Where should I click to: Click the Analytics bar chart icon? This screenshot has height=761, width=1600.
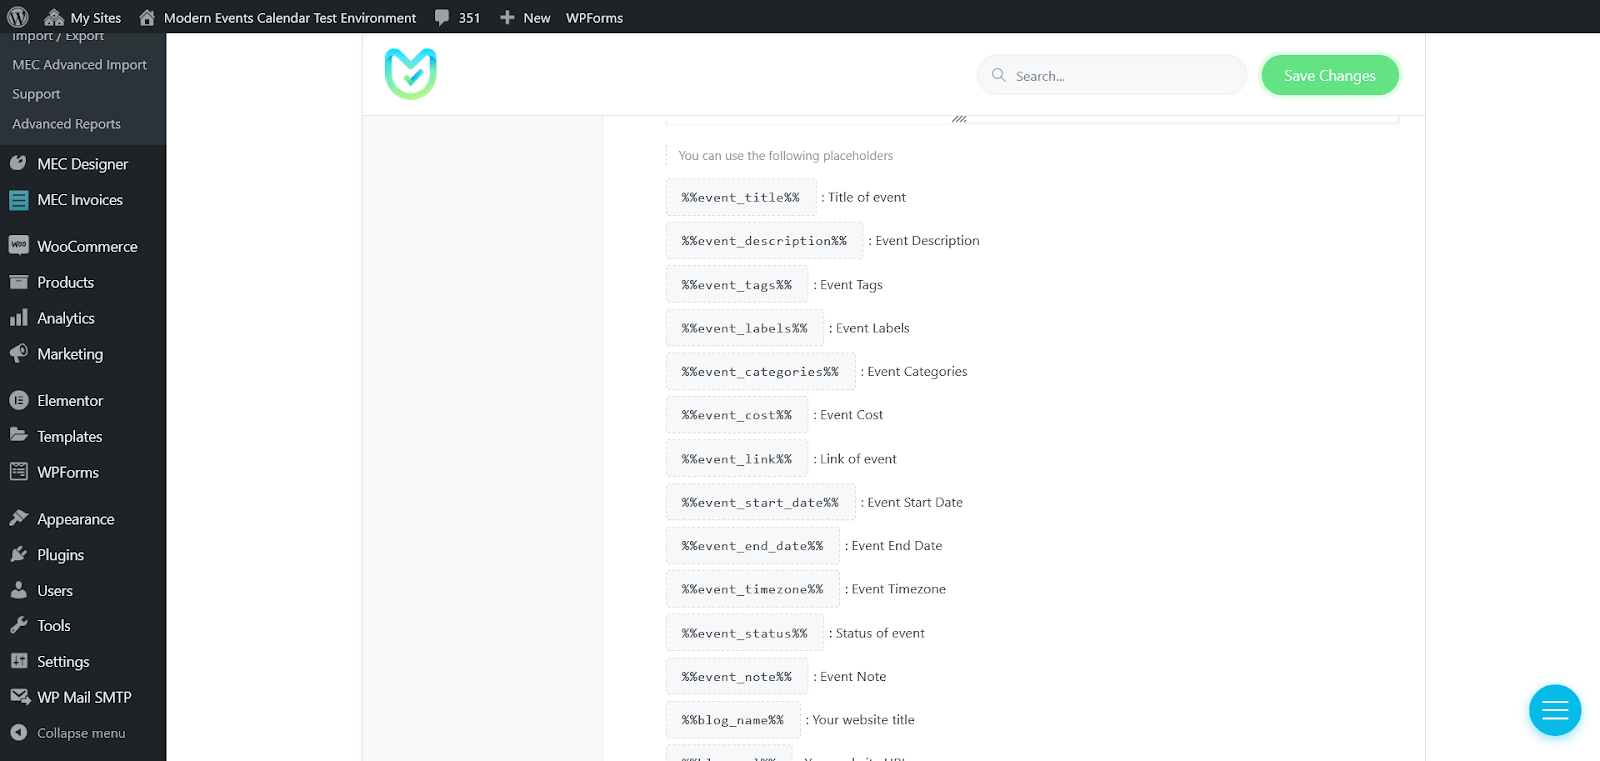pyautogui.click(x=18, y=318)
